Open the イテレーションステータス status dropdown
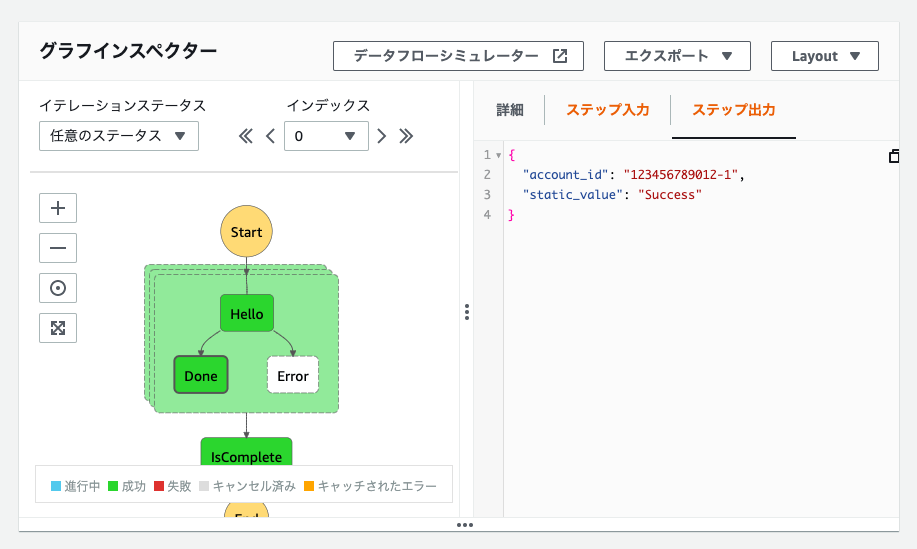 (119, 136)
